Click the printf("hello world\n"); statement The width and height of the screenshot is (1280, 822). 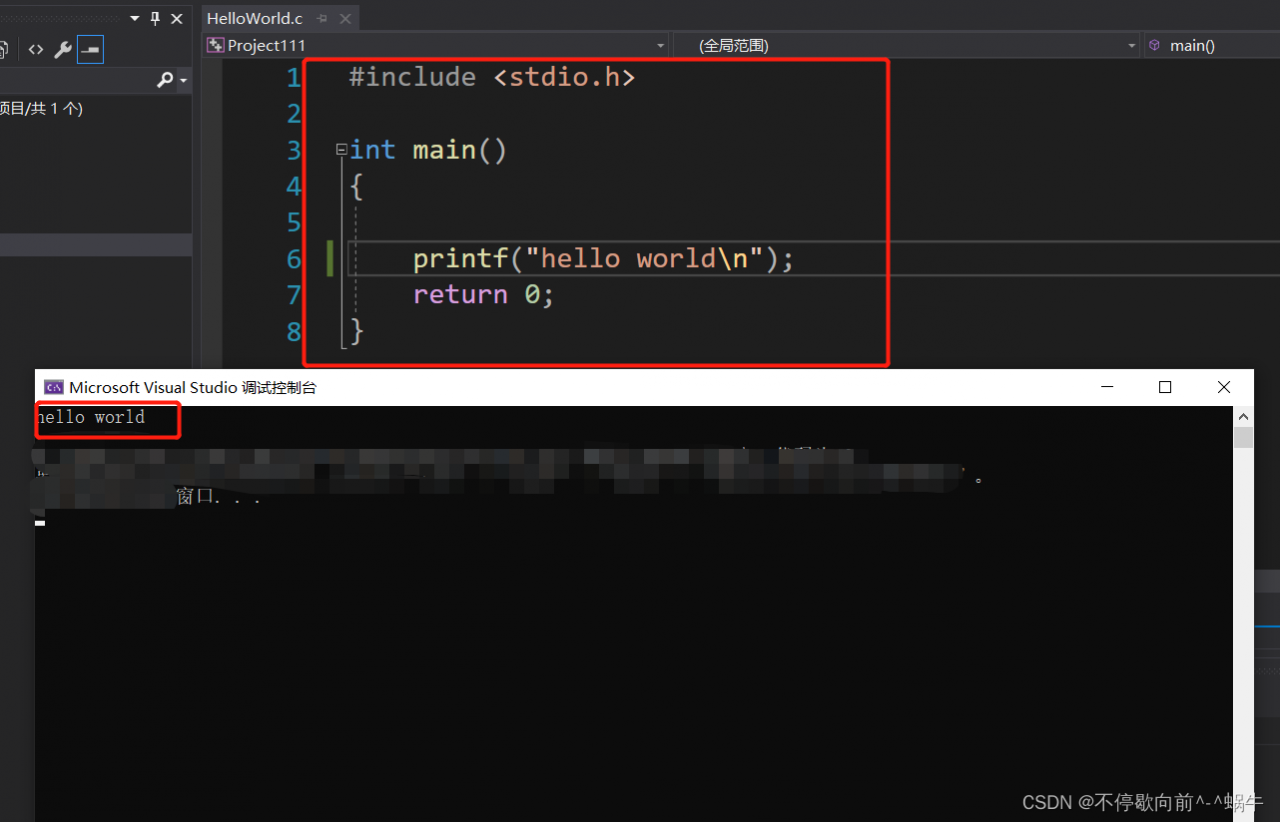pyautogui.click(x=603, y=259)
